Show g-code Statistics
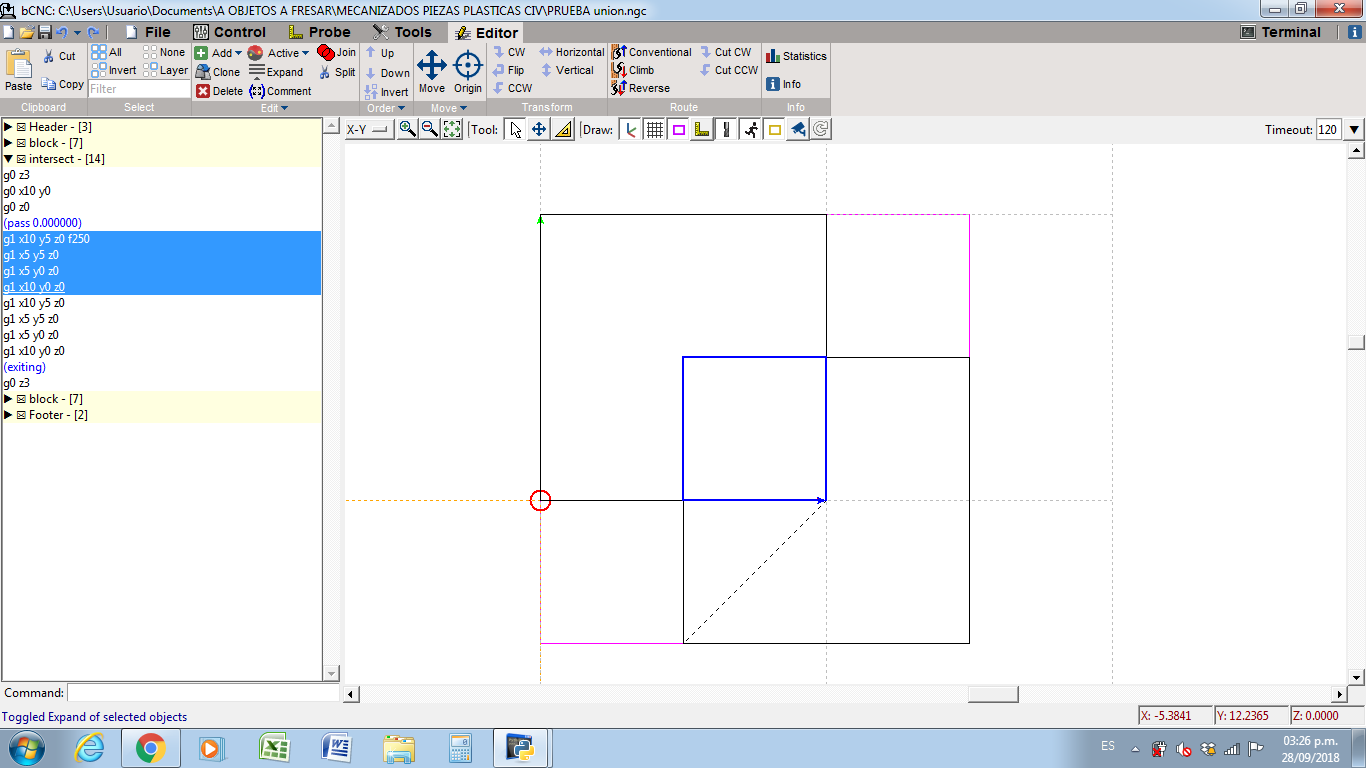Viewport: 1366px width, 768px height. [797, 56]
